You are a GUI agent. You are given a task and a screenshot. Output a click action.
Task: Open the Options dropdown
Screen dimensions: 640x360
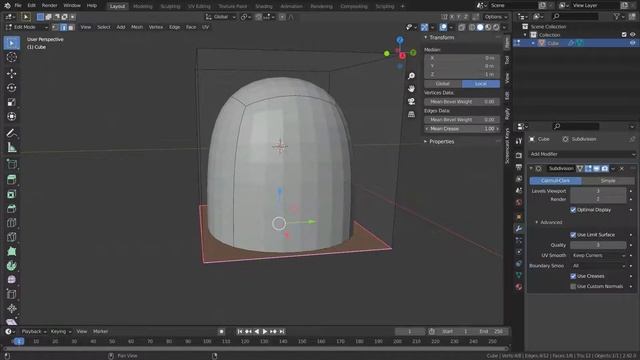click(496, 17)
